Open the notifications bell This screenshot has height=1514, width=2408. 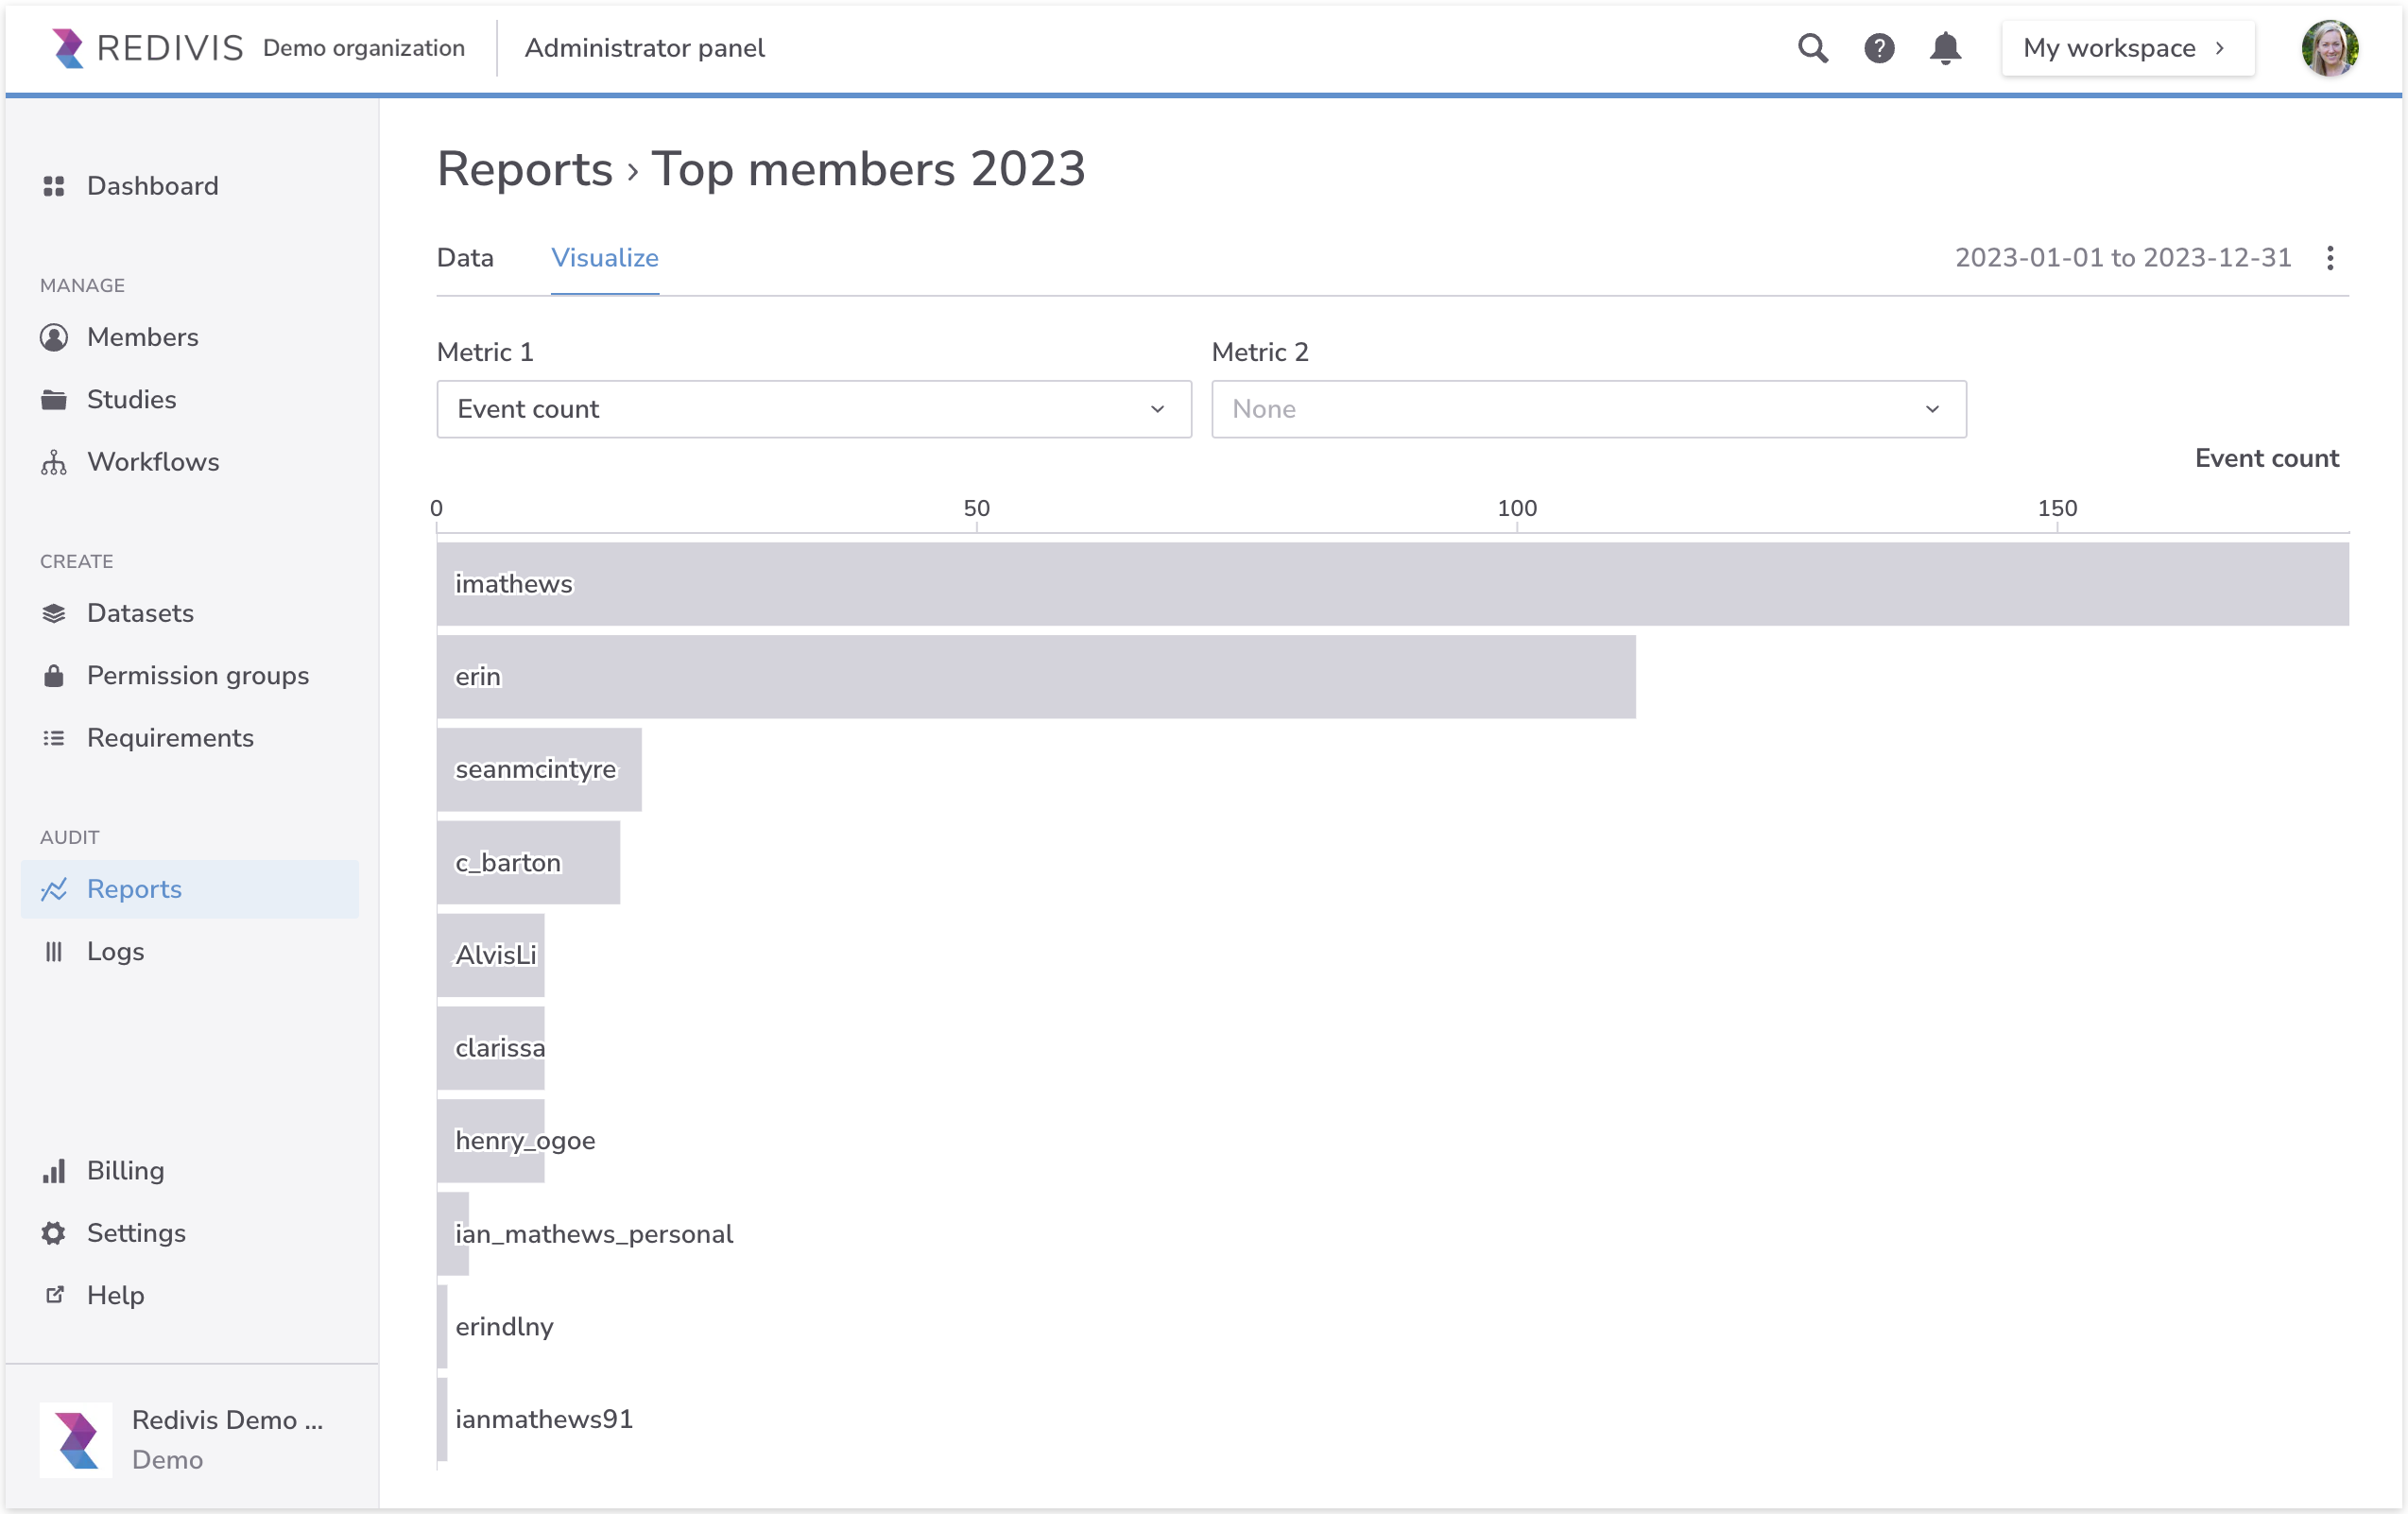tap(1944, 48)
